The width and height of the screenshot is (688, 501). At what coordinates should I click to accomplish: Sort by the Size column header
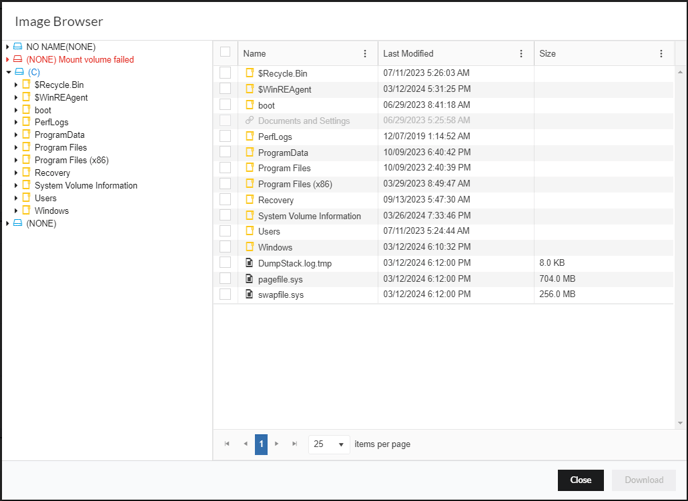tap(547, 54)
